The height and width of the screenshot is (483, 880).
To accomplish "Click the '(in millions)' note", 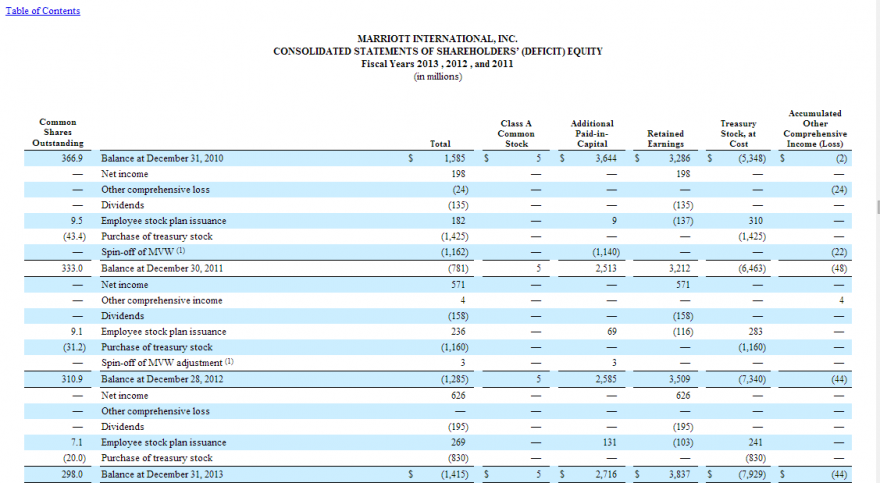I will pos(438,76).
